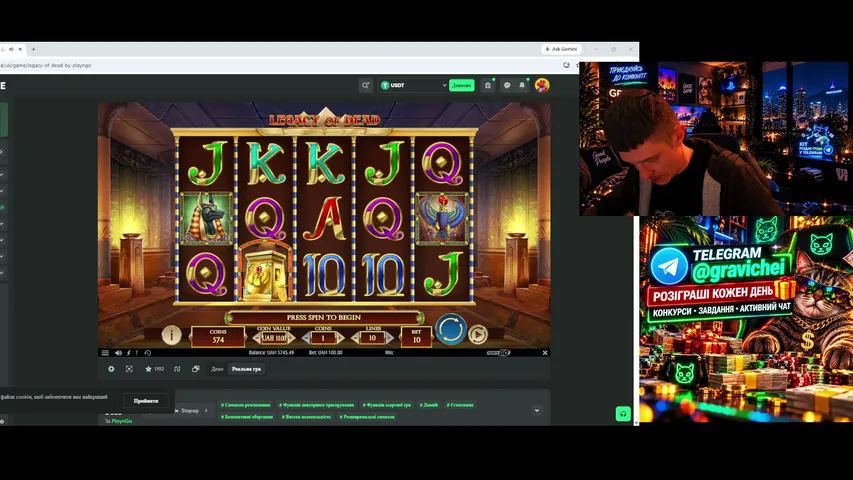Mute the game sound speaker icon

(118, 353)
